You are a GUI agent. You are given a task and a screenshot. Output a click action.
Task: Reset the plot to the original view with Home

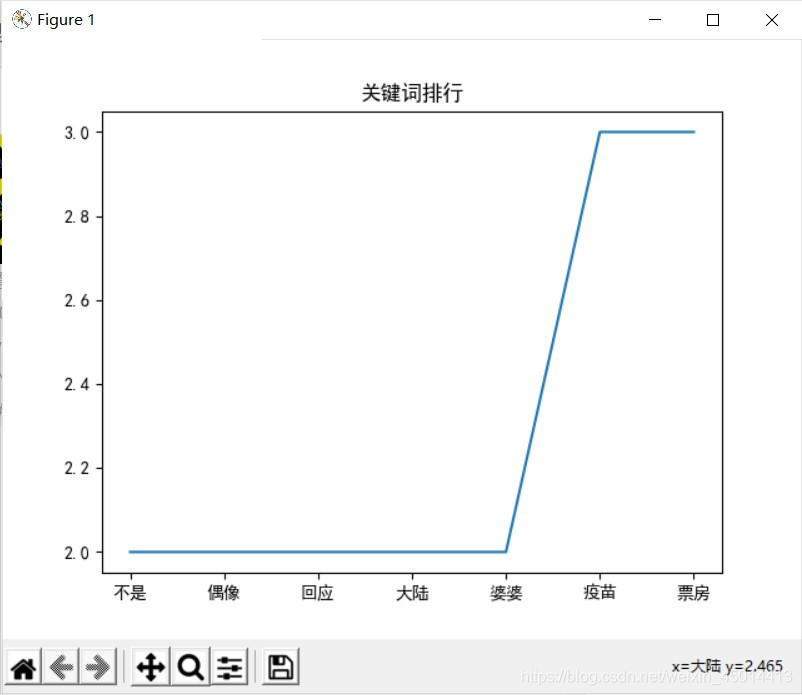coord(23,667)
